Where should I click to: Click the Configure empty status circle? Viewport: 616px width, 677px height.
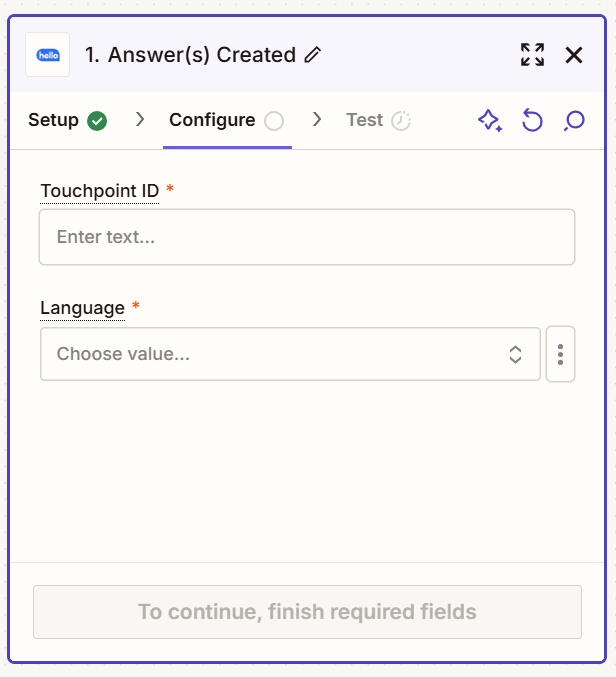[274, 121]
